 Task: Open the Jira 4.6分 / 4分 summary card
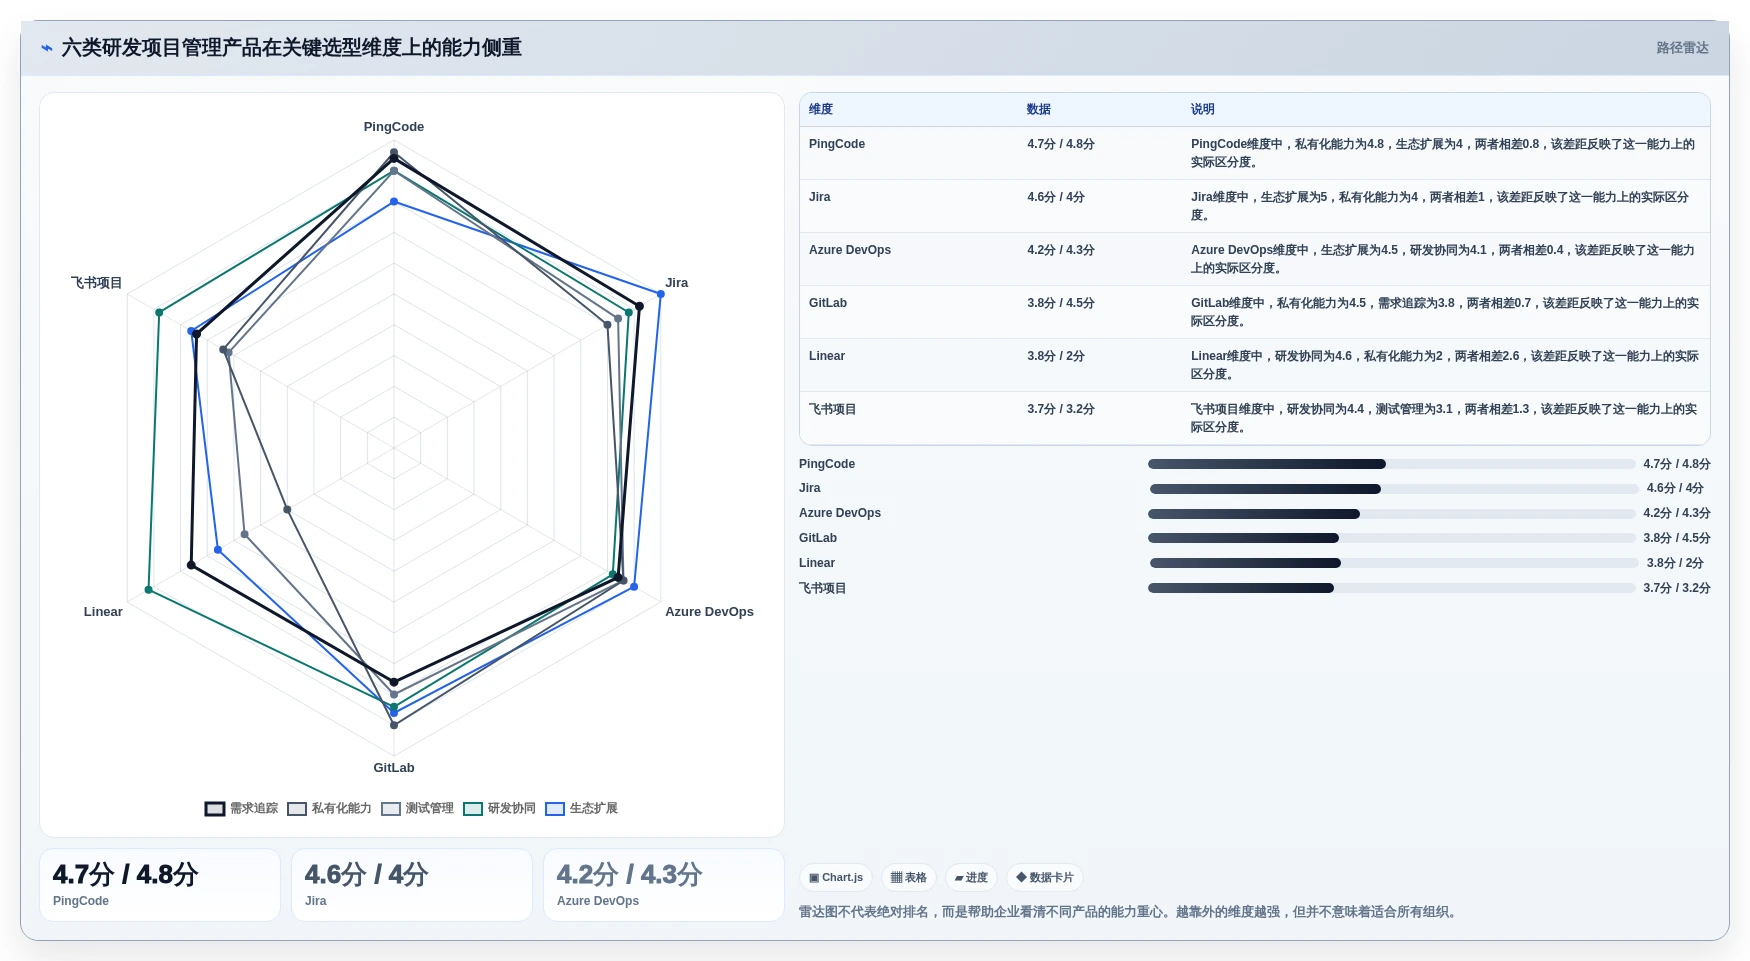412,885
